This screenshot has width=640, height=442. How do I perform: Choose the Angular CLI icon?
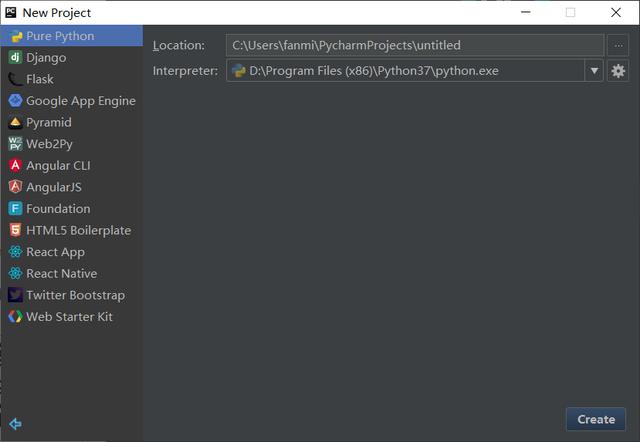(15, 165)
